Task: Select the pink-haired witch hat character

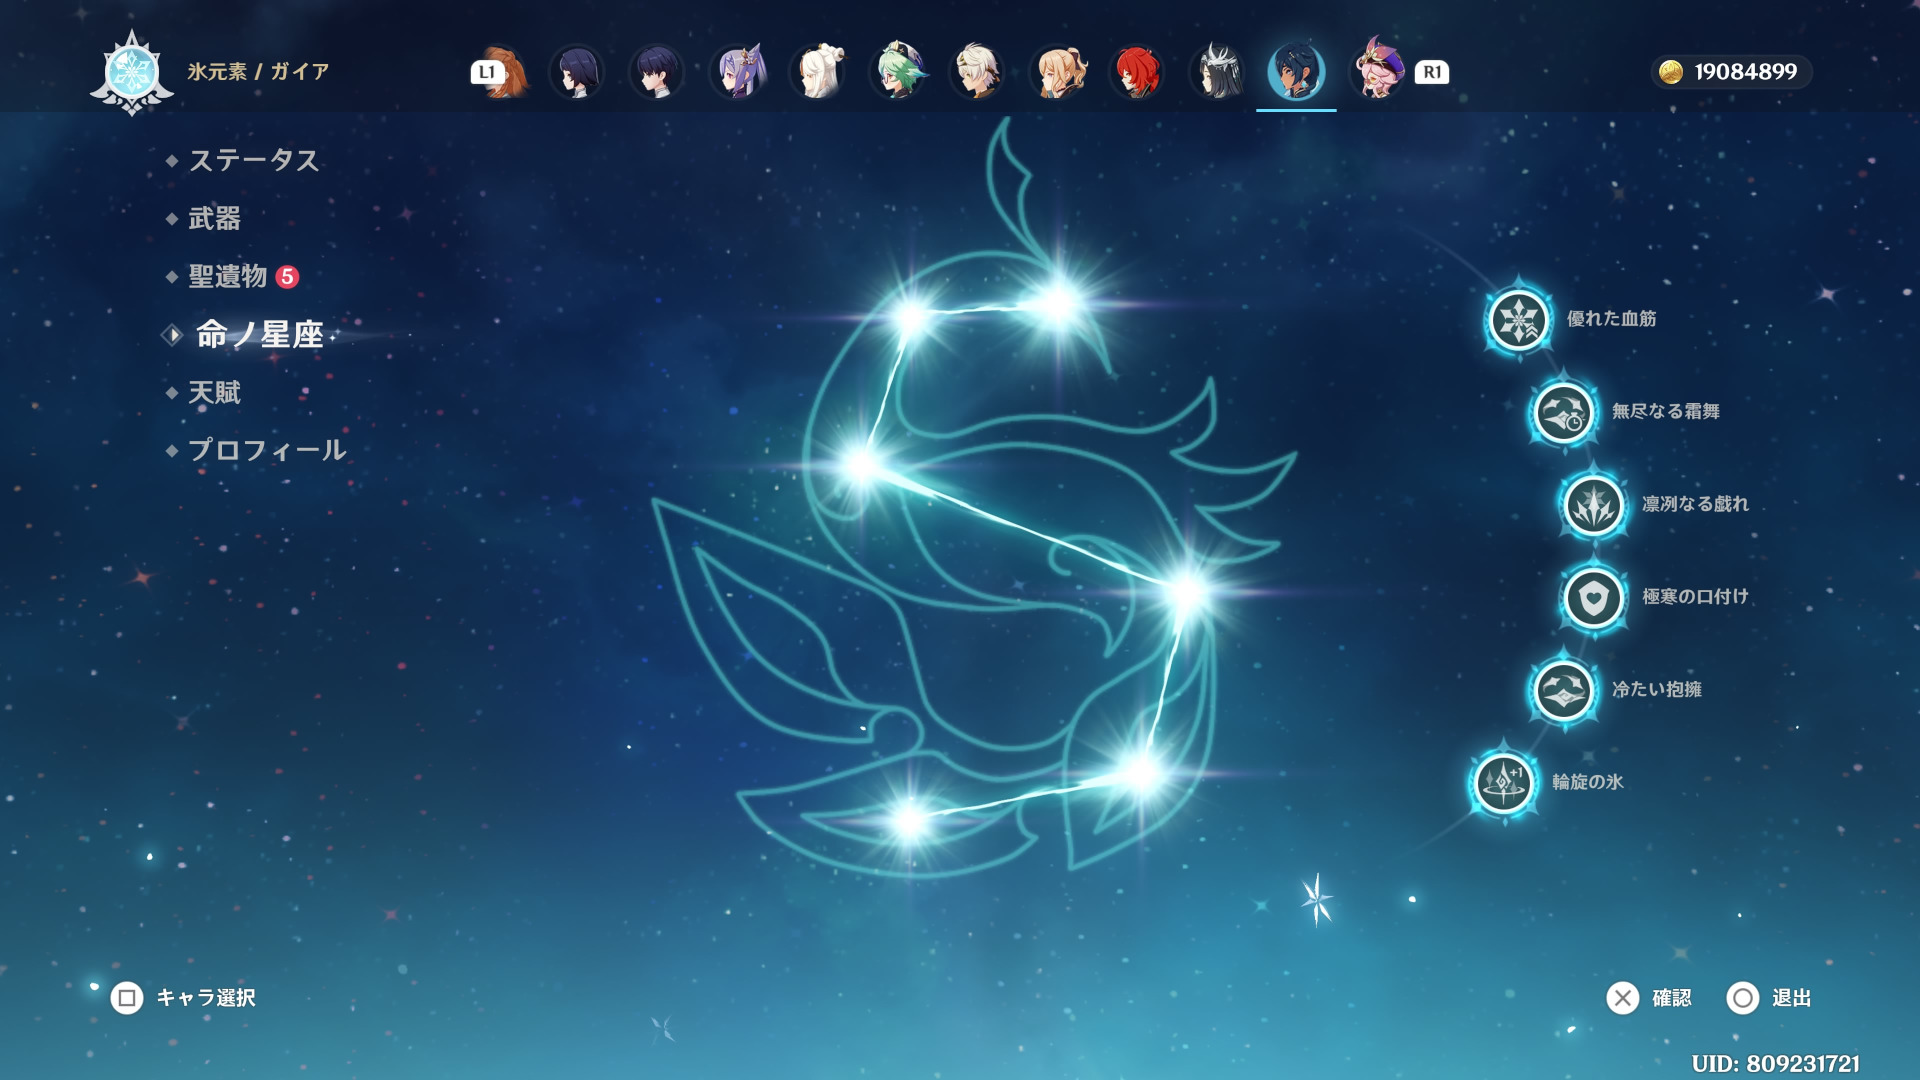Action: click(1377, 72)
